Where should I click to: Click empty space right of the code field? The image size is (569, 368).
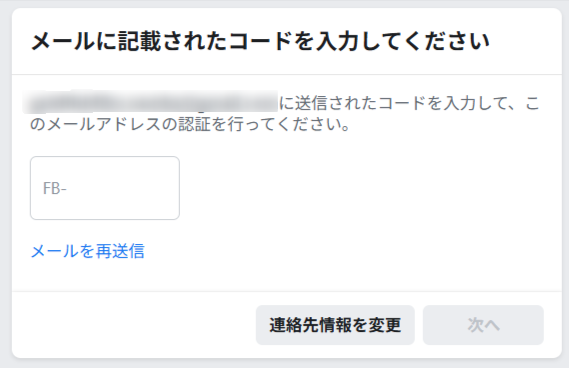coord(363,188)
